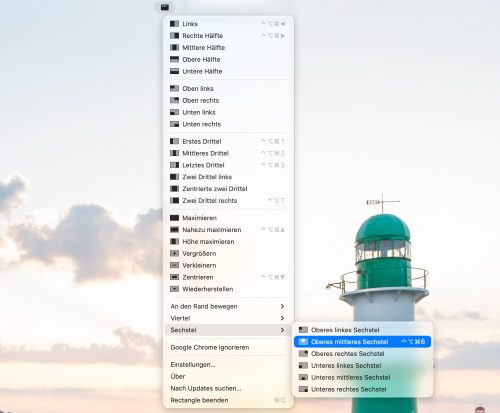
Task: Click the Unten rechts icon
Action: [x=174, y=124]
